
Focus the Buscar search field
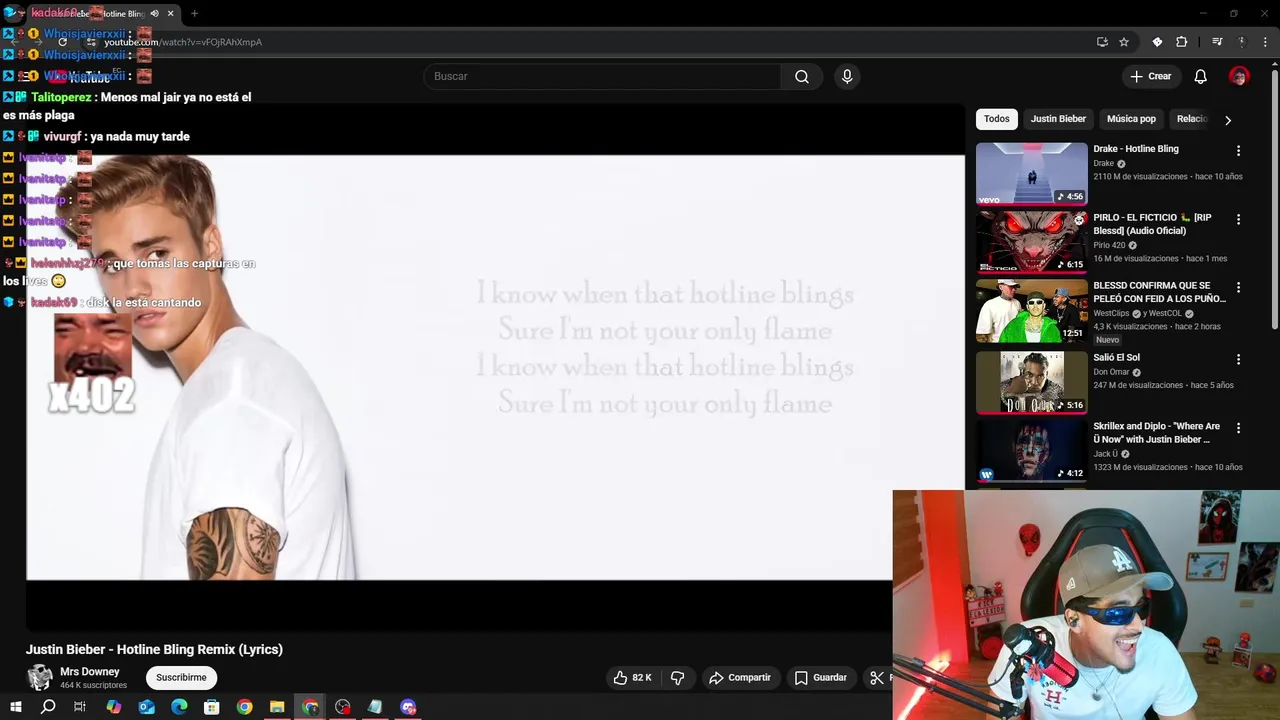click(x=603, y=77)
